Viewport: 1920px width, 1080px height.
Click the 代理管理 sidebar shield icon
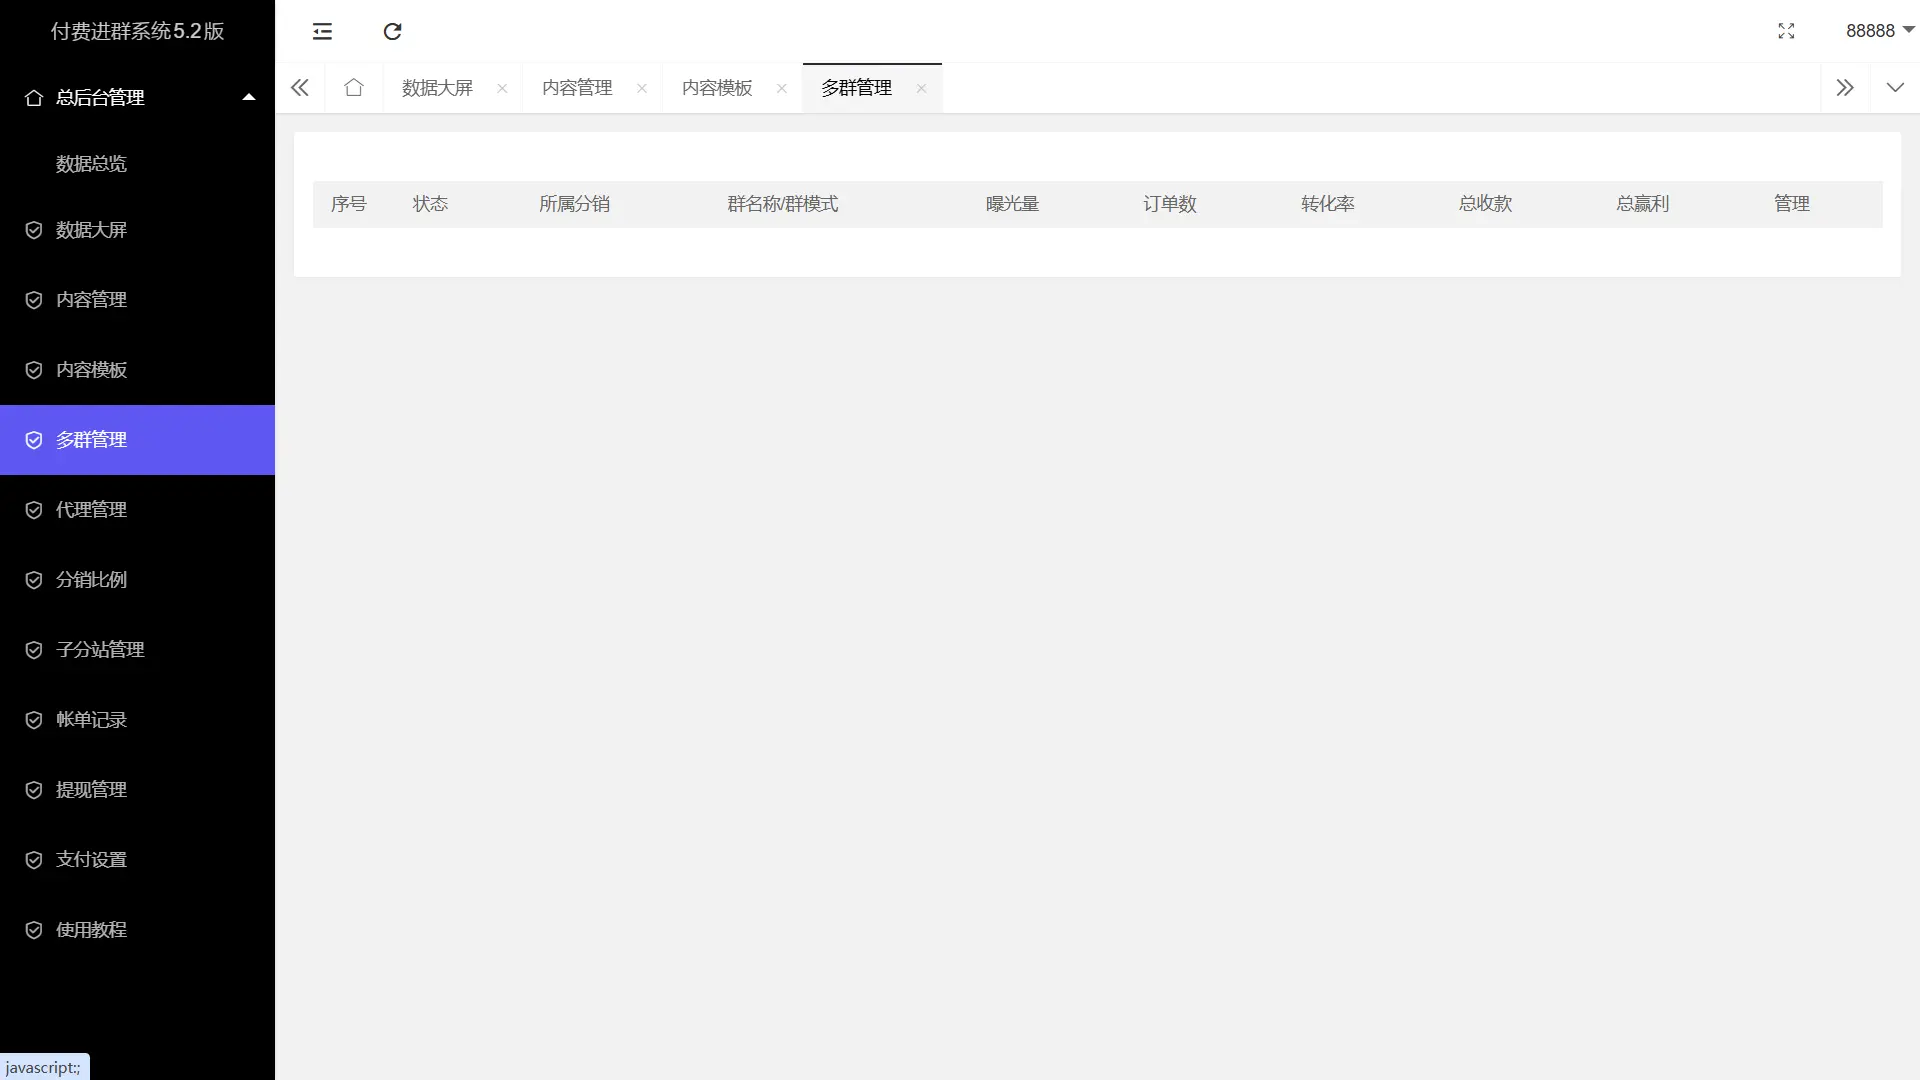[x=34, y=509]
